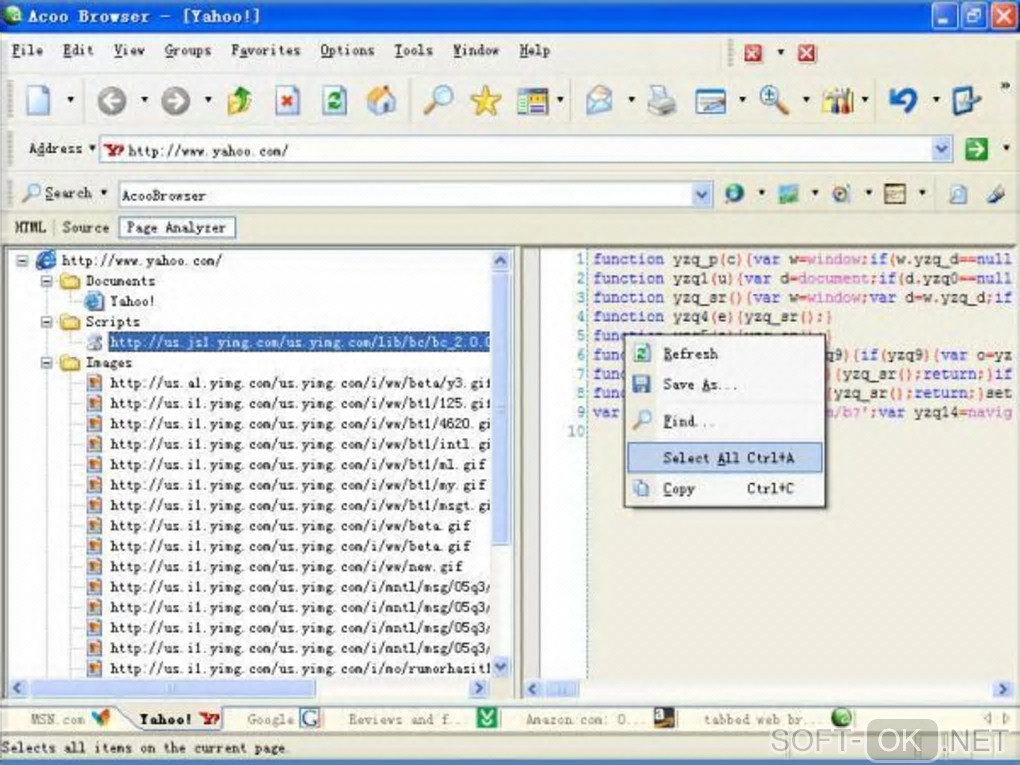The height and width of the screenshot is (765, 1020).
Task: Switch to the tabbed web br... tab
Action: [x=776, y=718]
